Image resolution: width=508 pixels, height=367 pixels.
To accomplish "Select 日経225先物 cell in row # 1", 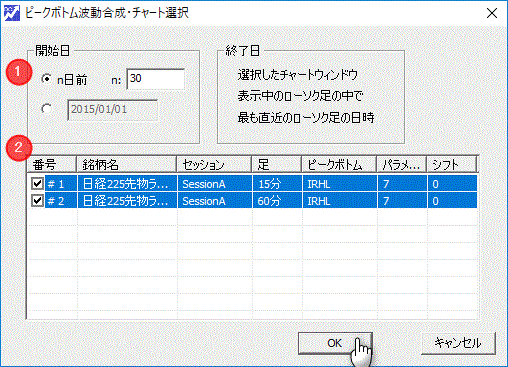I will [x=127, y=184].
